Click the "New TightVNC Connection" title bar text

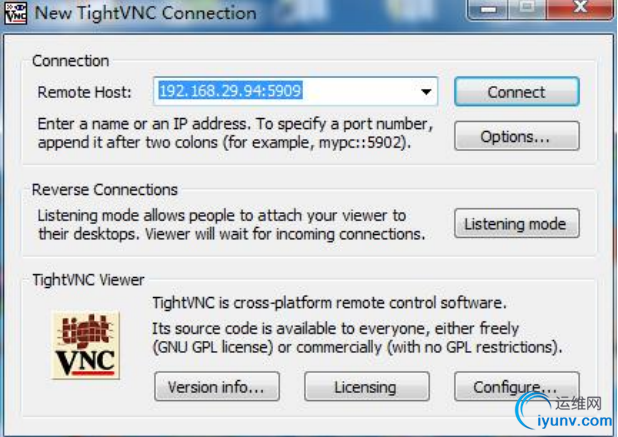145,13
